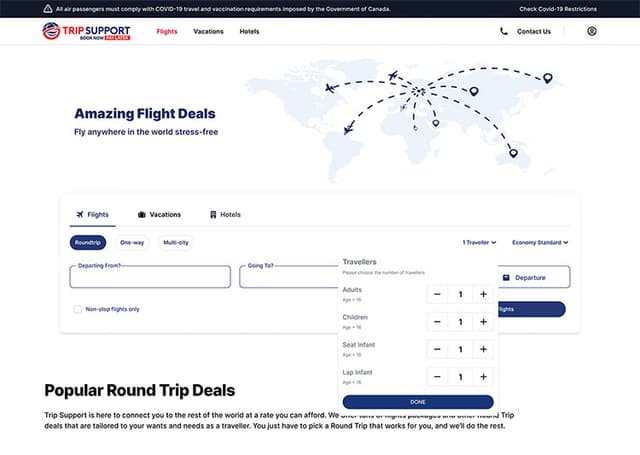The height and width of the screenshot is (455, 640).
Task: Click the search flights button
Action: [x=531, y=309]
